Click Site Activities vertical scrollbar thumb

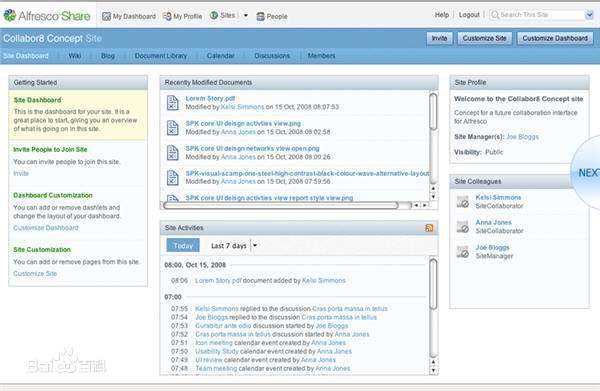click(433, 284)
